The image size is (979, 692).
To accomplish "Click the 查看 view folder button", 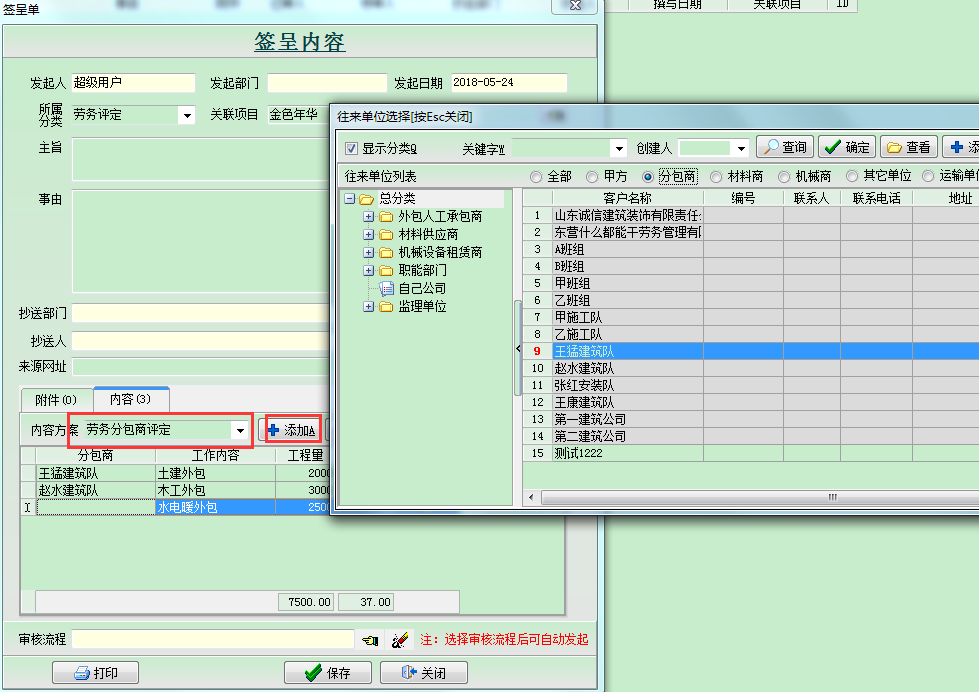I will pyautogui.click(x=908, y=147).
